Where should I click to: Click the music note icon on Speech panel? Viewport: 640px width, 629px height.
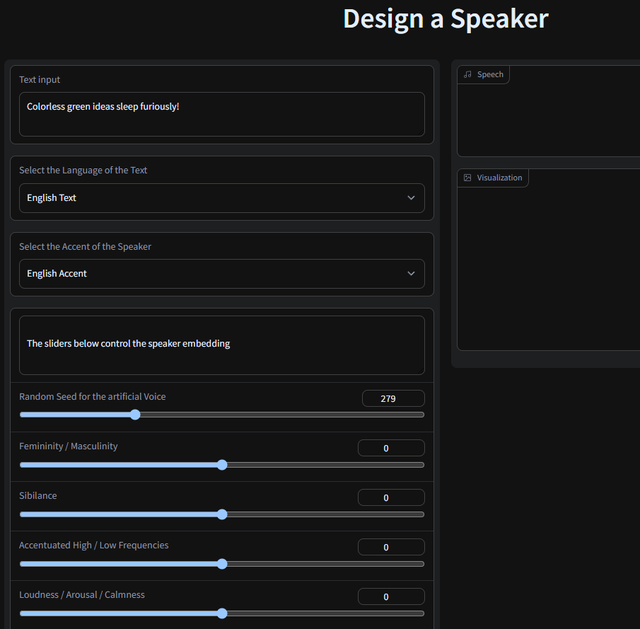click(x=468, y=75)
